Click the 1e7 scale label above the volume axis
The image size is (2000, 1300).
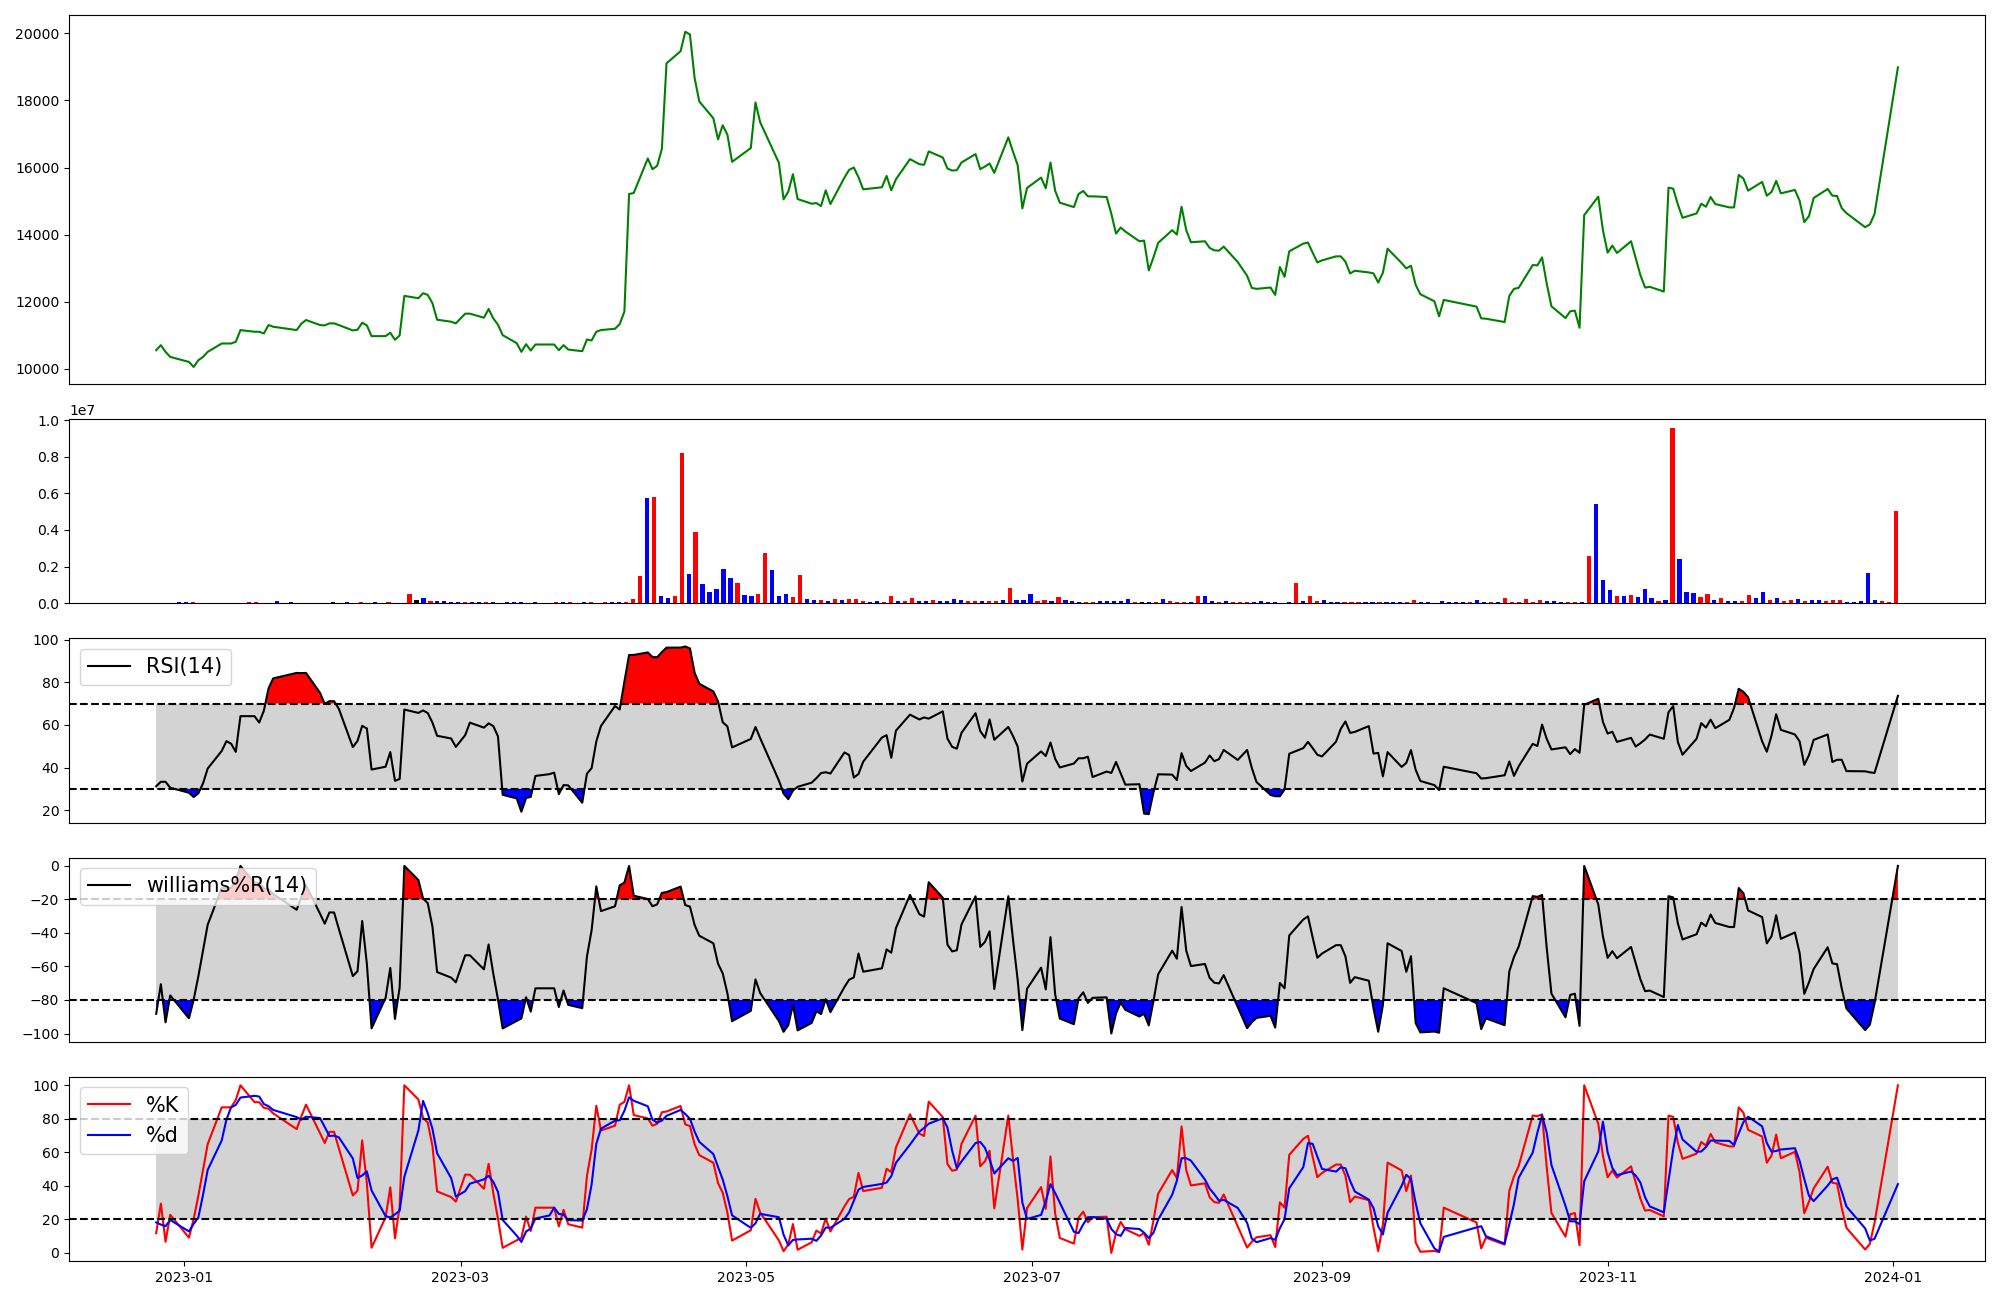(x=82, y=411)
